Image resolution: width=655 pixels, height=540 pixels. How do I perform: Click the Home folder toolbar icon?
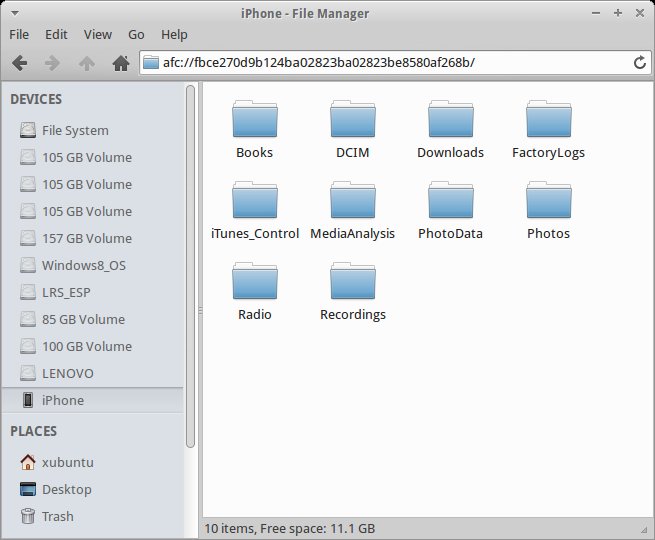point(121,63)
